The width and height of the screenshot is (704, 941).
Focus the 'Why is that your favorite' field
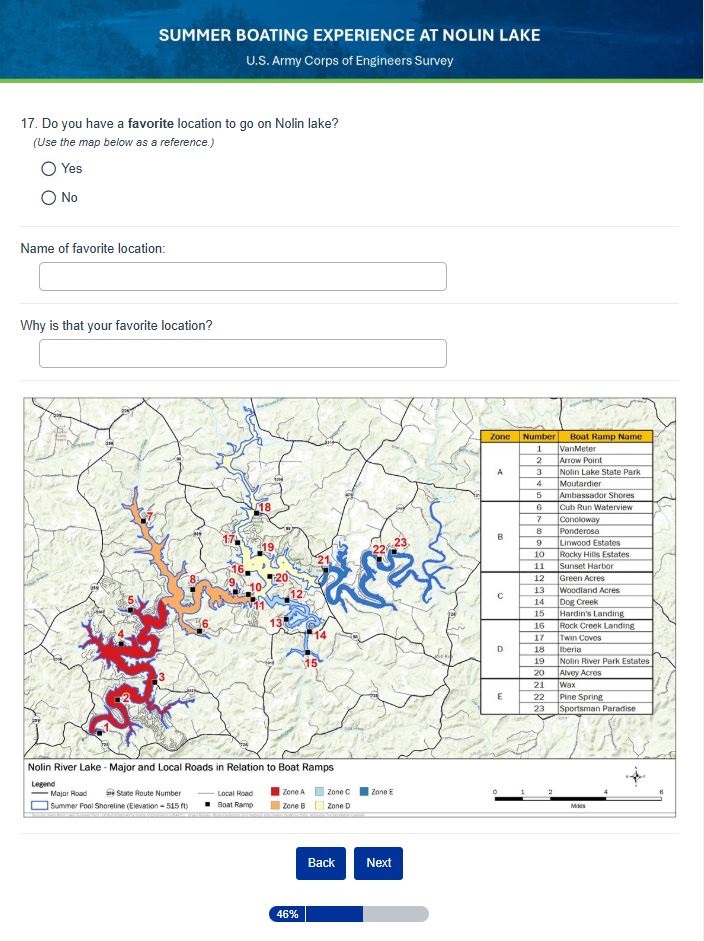tap(242, 354)
